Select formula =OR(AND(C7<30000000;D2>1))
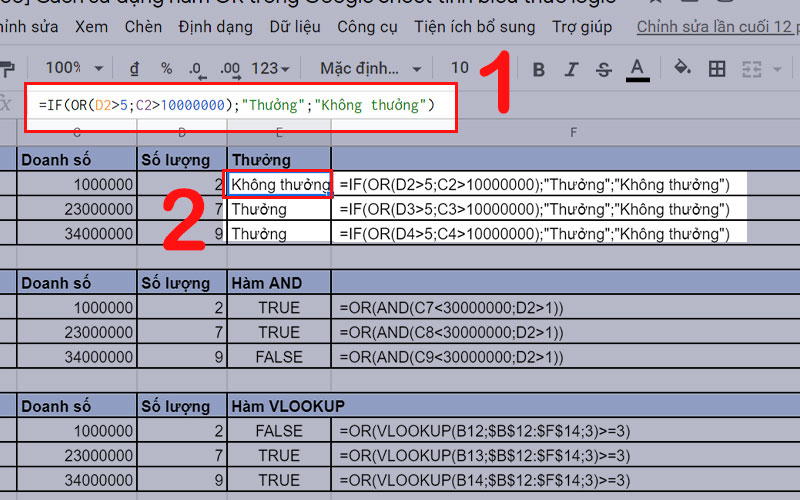 452,308
